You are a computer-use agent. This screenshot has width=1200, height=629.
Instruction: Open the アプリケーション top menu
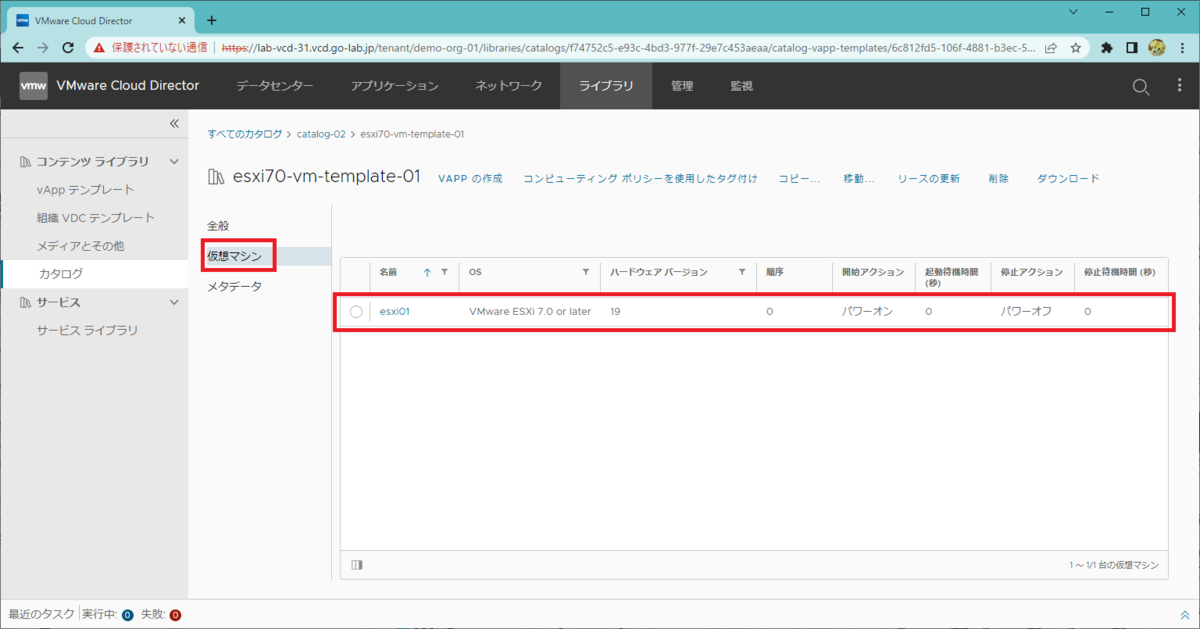click(x=395, y=86)
